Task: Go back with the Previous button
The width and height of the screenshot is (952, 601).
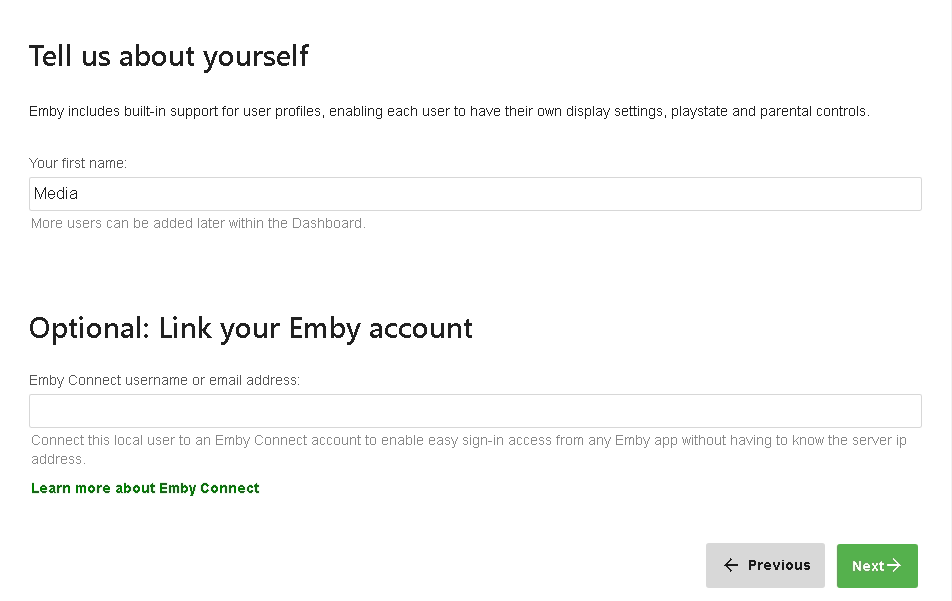Action: (x=765, y=566)
